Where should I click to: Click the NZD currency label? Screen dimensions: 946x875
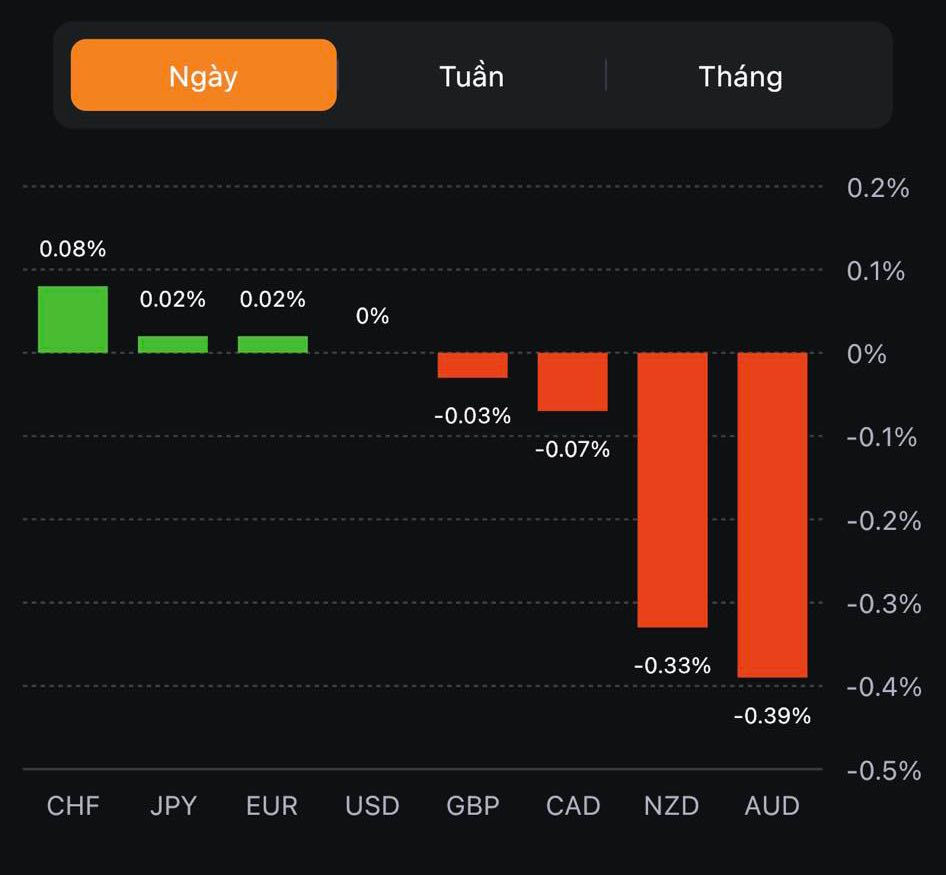coord(672,806)
